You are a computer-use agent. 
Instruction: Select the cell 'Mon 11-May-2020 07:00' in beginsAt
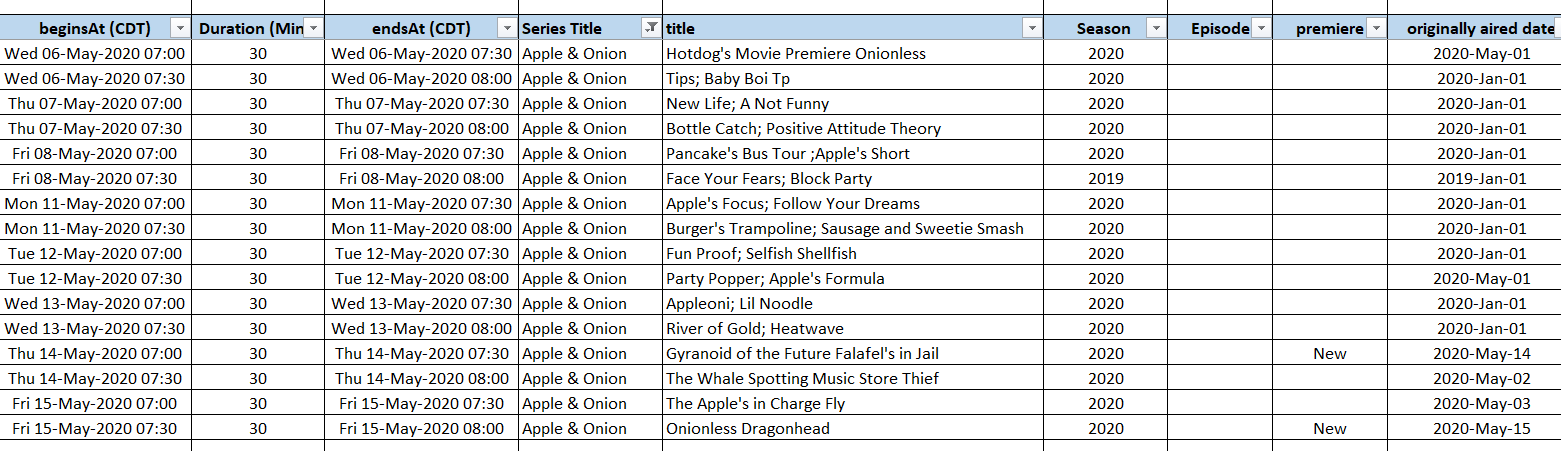[95, 204]
